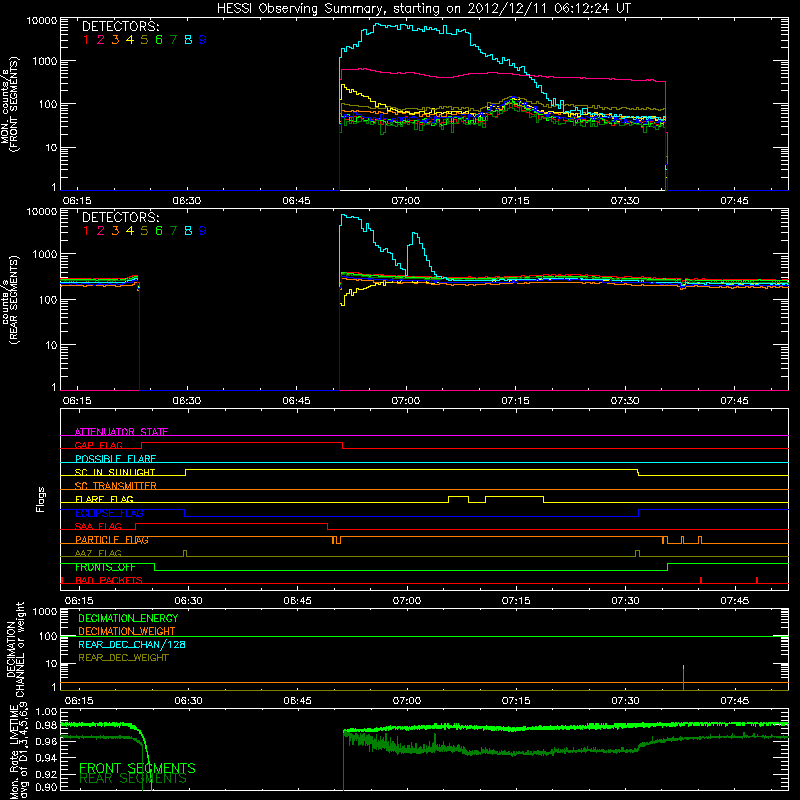Click detector 4 legend in front segments plot
This screenshot has height=800, width=800.
tap(130, 40)
